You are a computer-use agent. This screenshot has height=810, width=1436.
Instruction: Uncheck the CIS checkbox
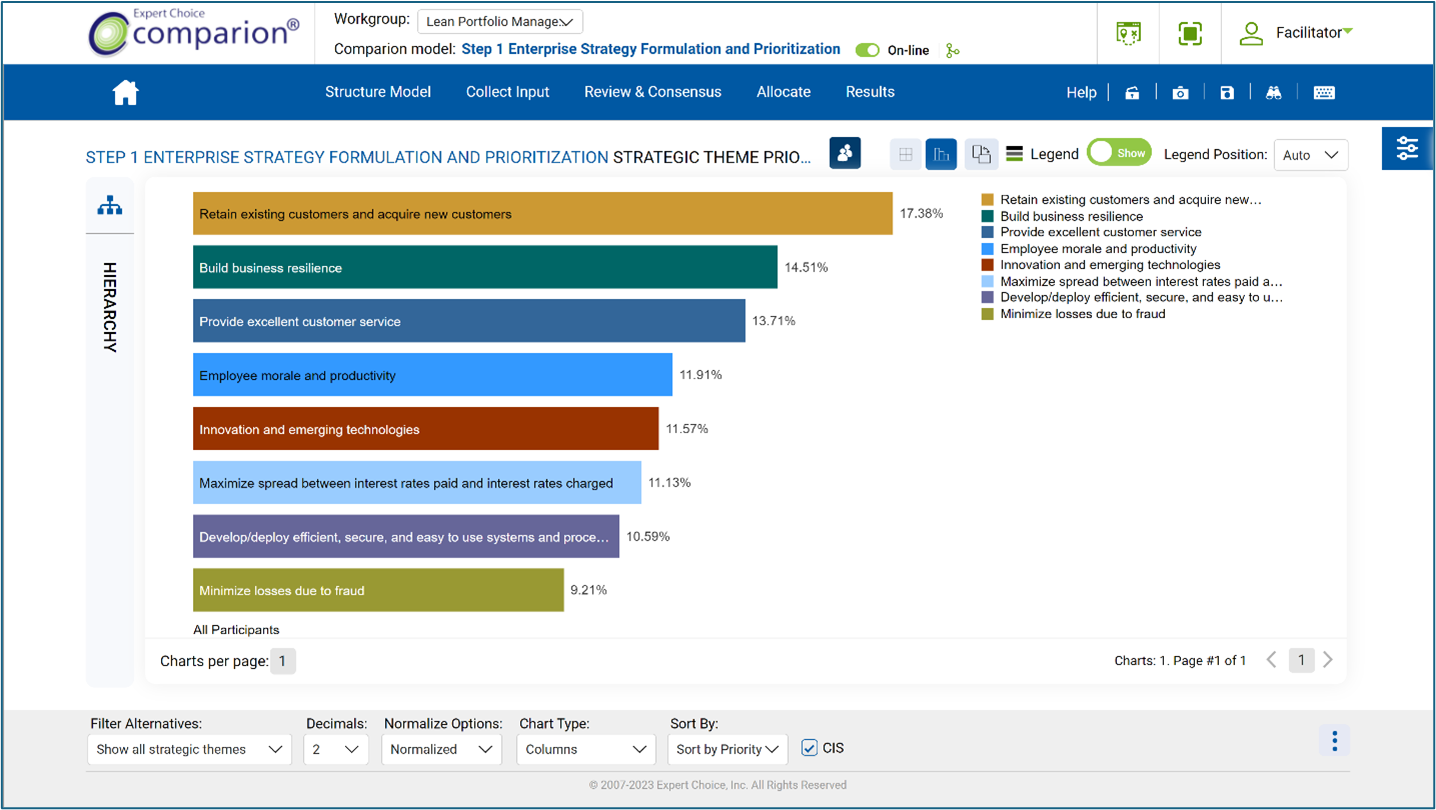809,748
